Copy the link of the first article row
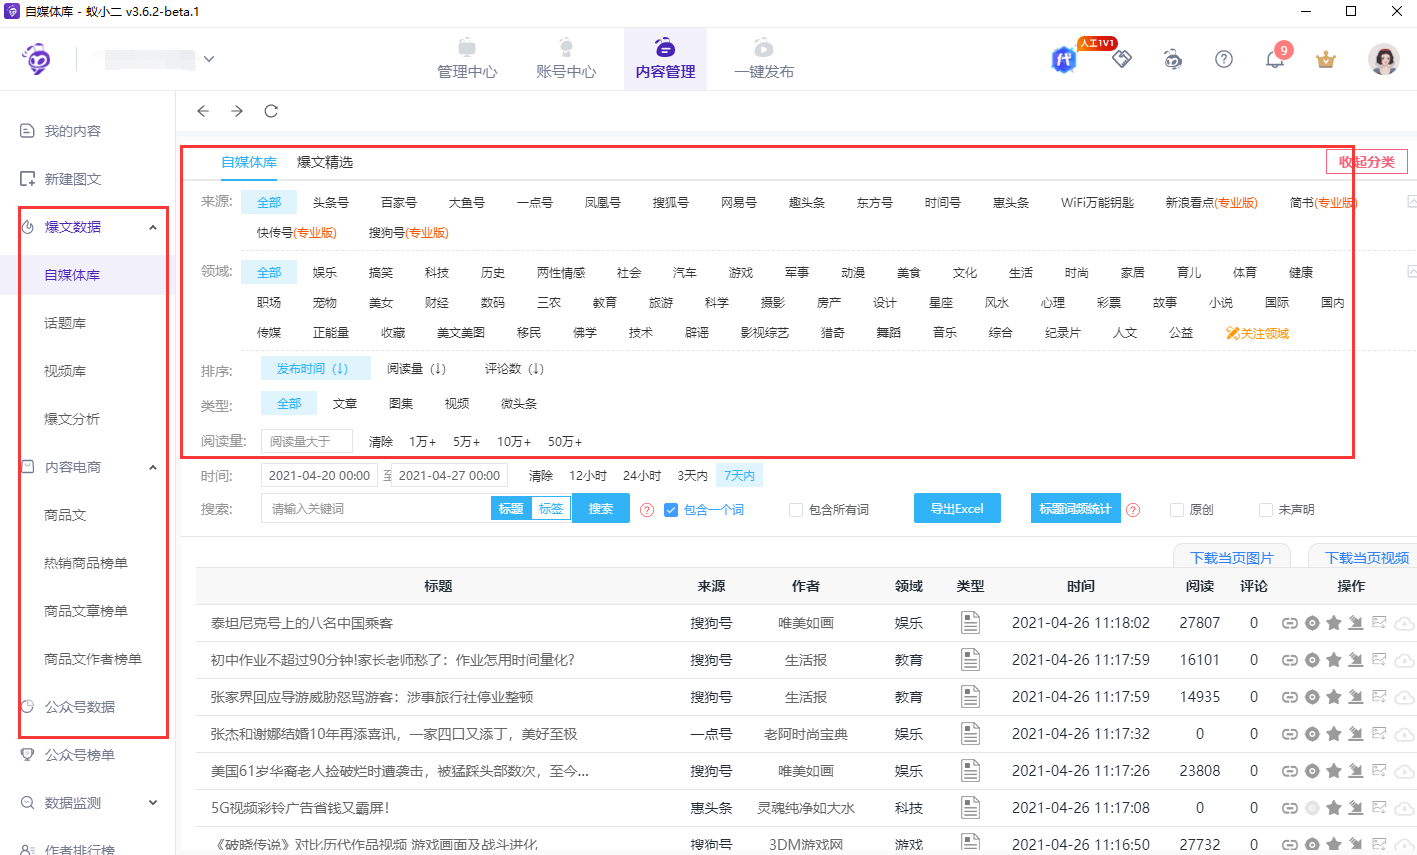1417x855 pixels. [1289, 622]
